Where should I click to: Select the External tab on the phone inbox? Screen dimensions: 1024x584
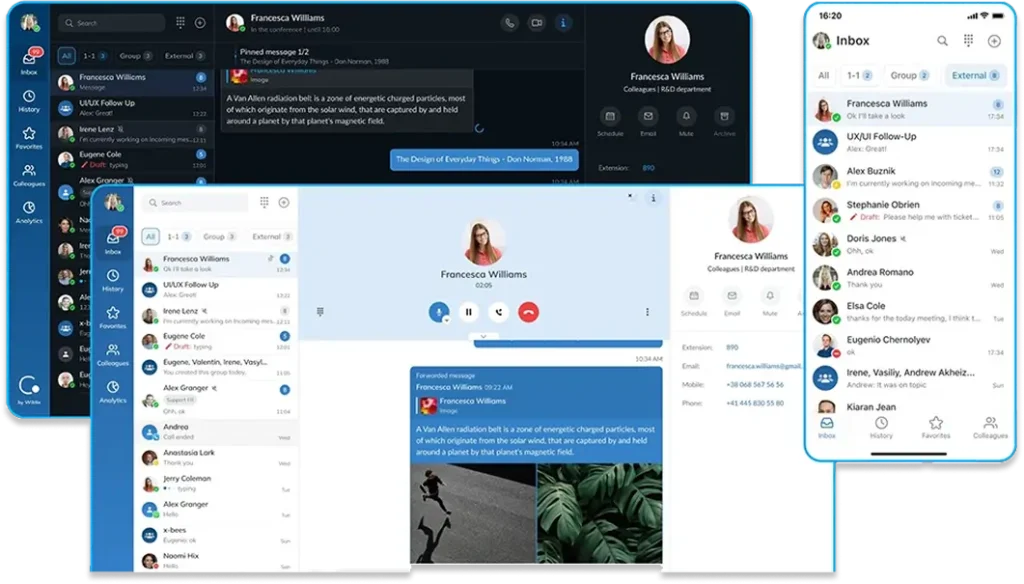point(974,75)
